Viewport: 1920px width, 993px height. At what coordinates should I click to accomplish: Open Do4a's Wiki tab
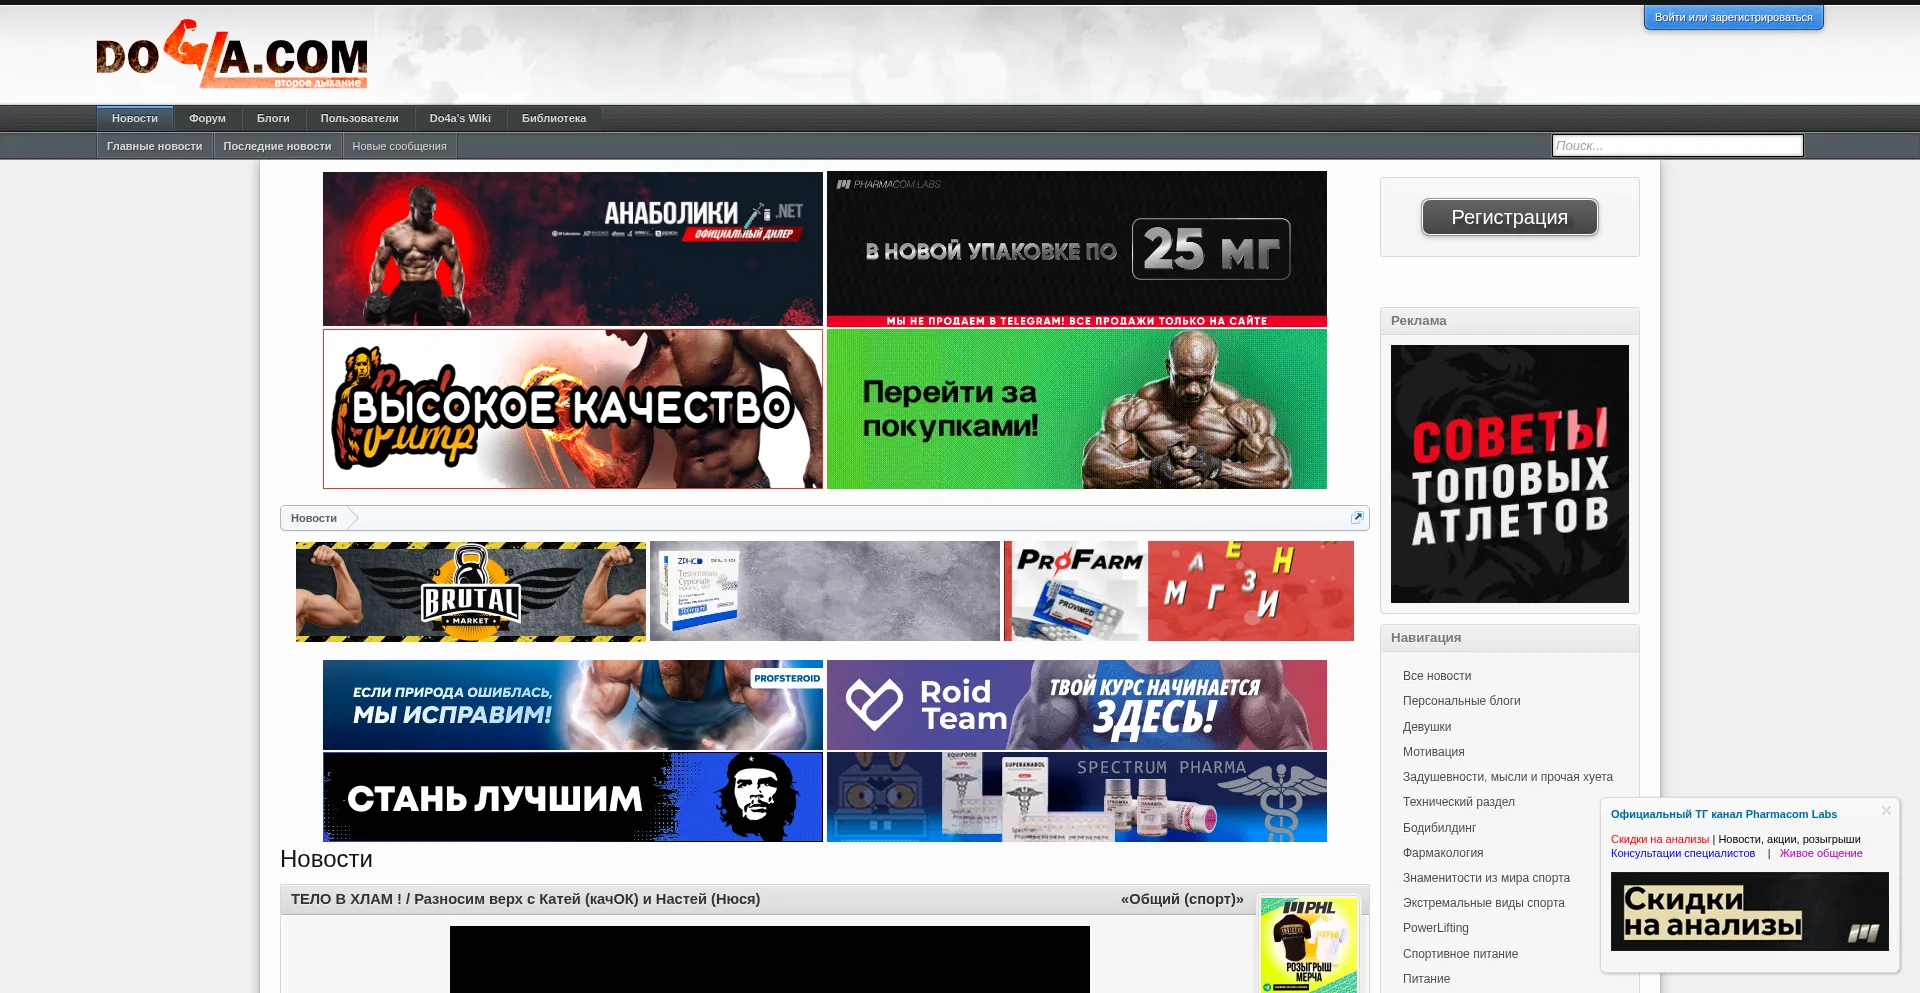(x=460, y=118)
